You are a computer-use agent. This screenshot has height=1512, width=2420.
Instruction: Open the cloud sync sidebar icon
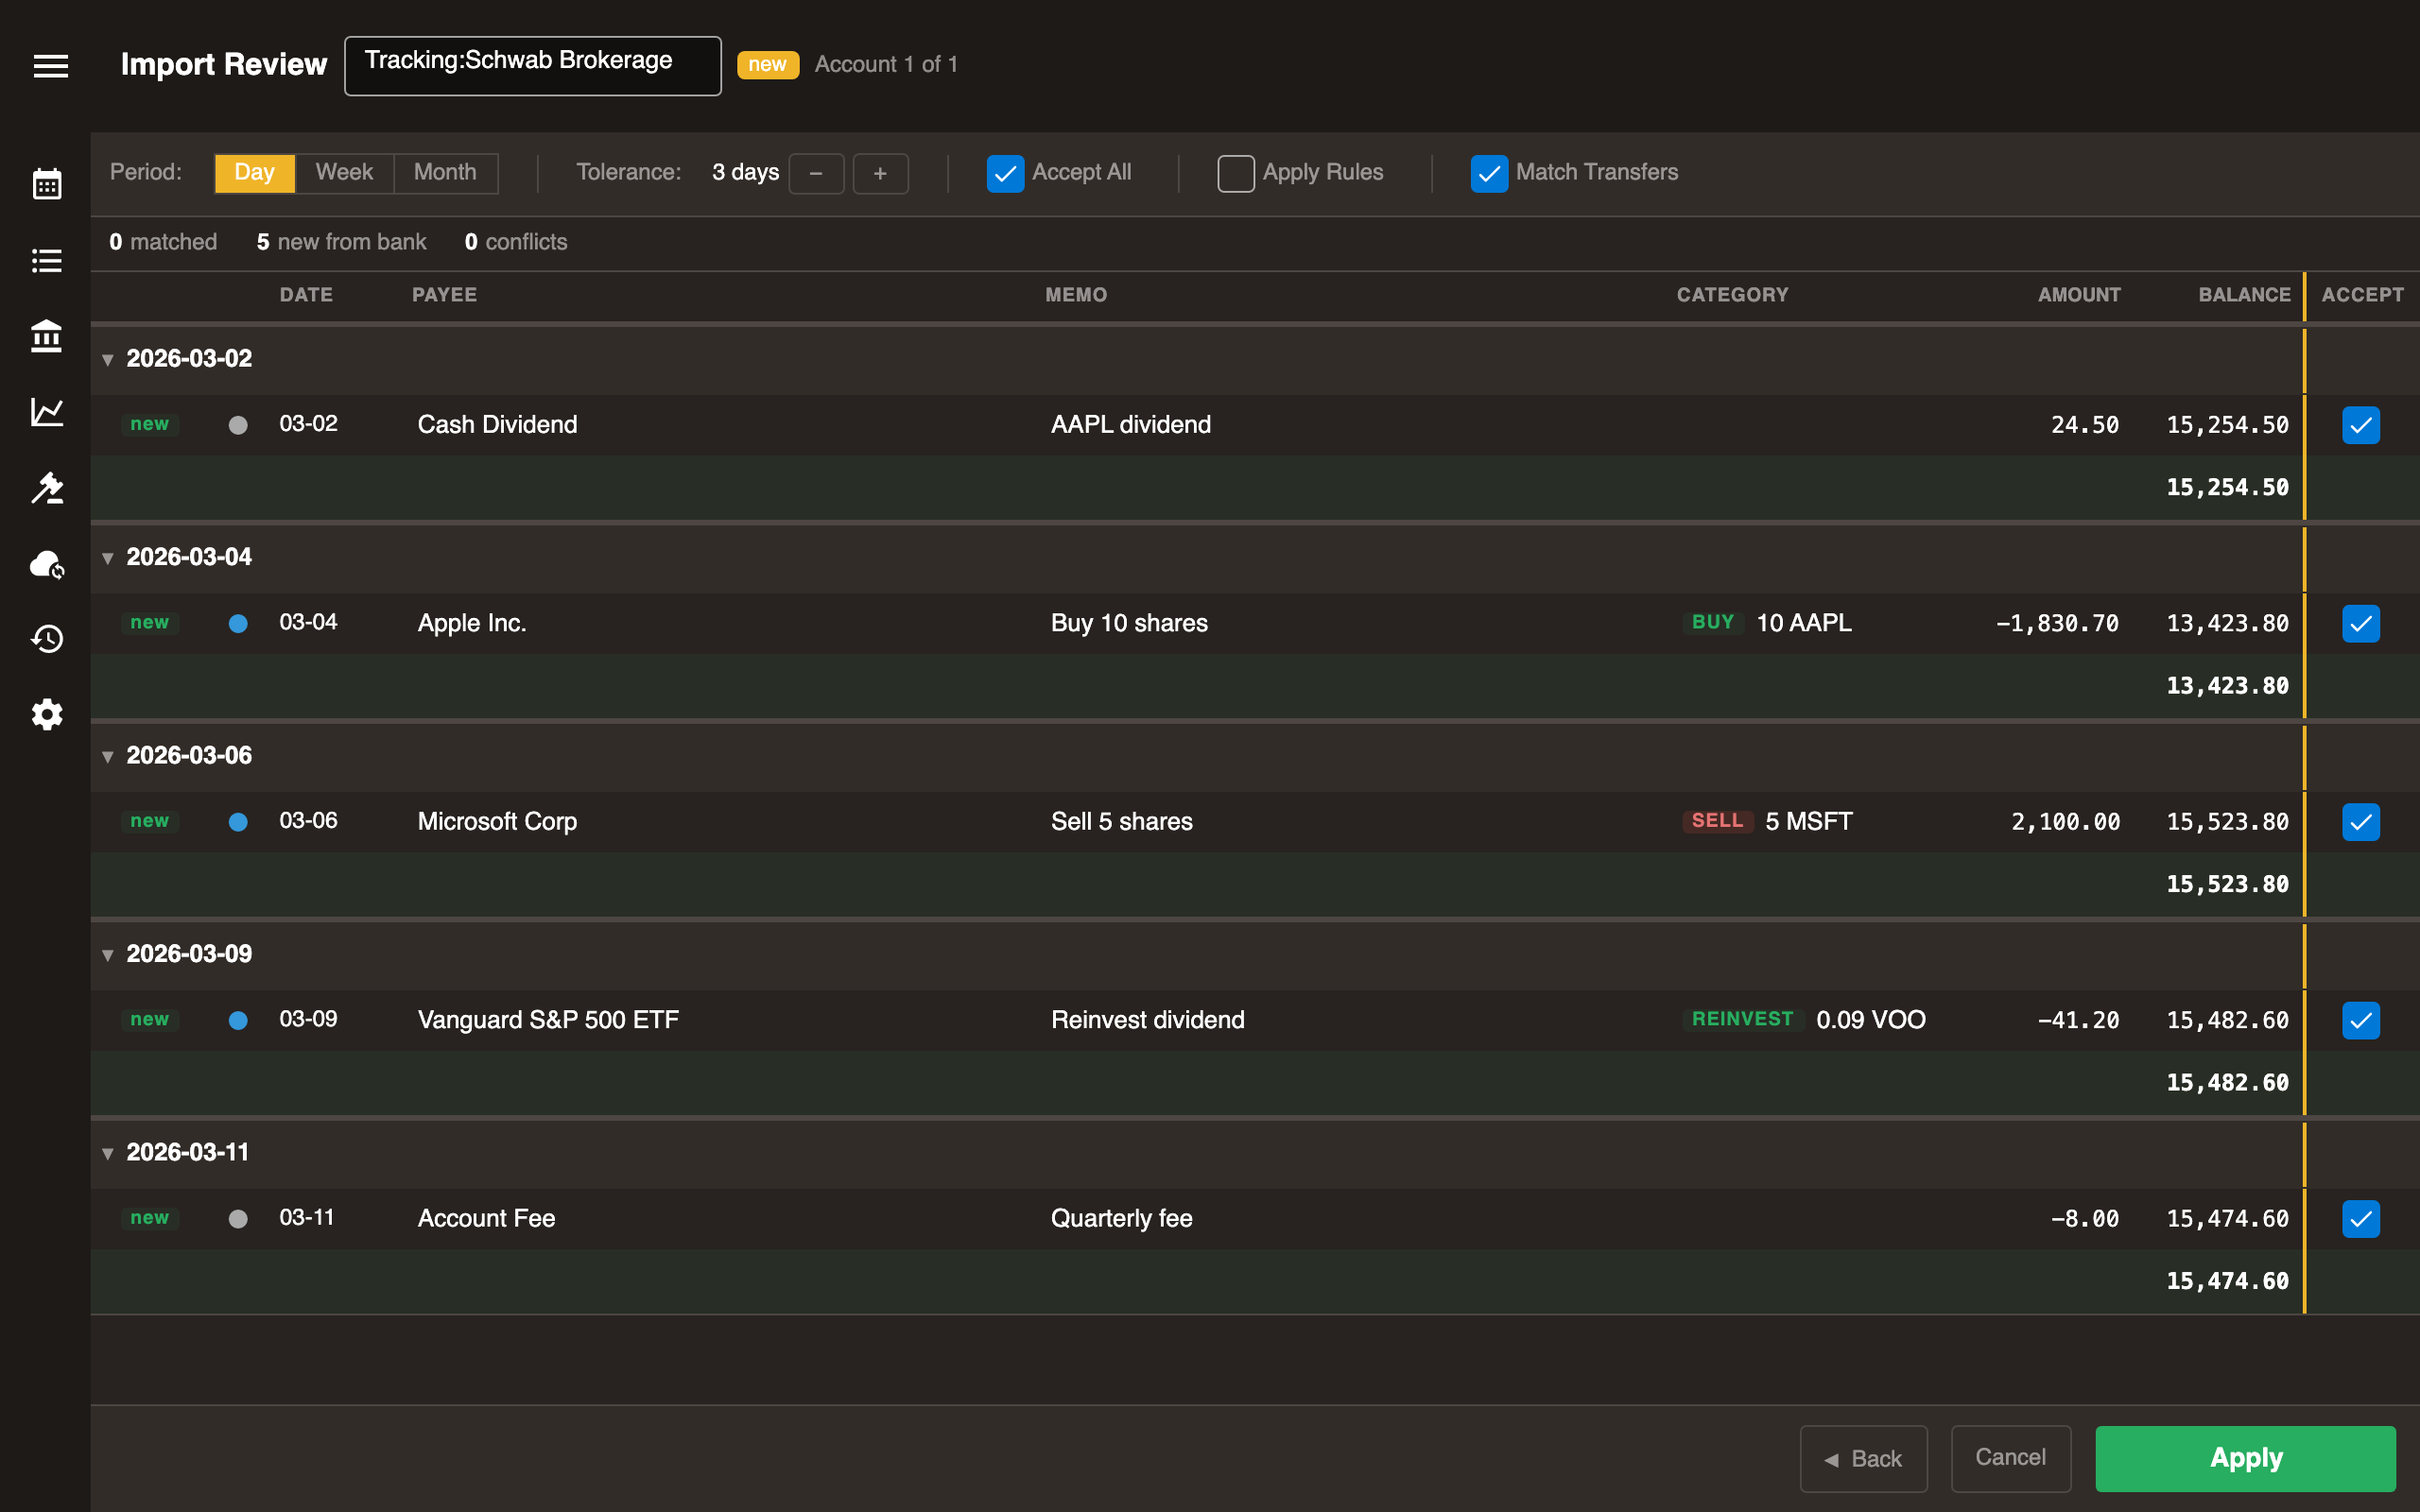[47, 564]
